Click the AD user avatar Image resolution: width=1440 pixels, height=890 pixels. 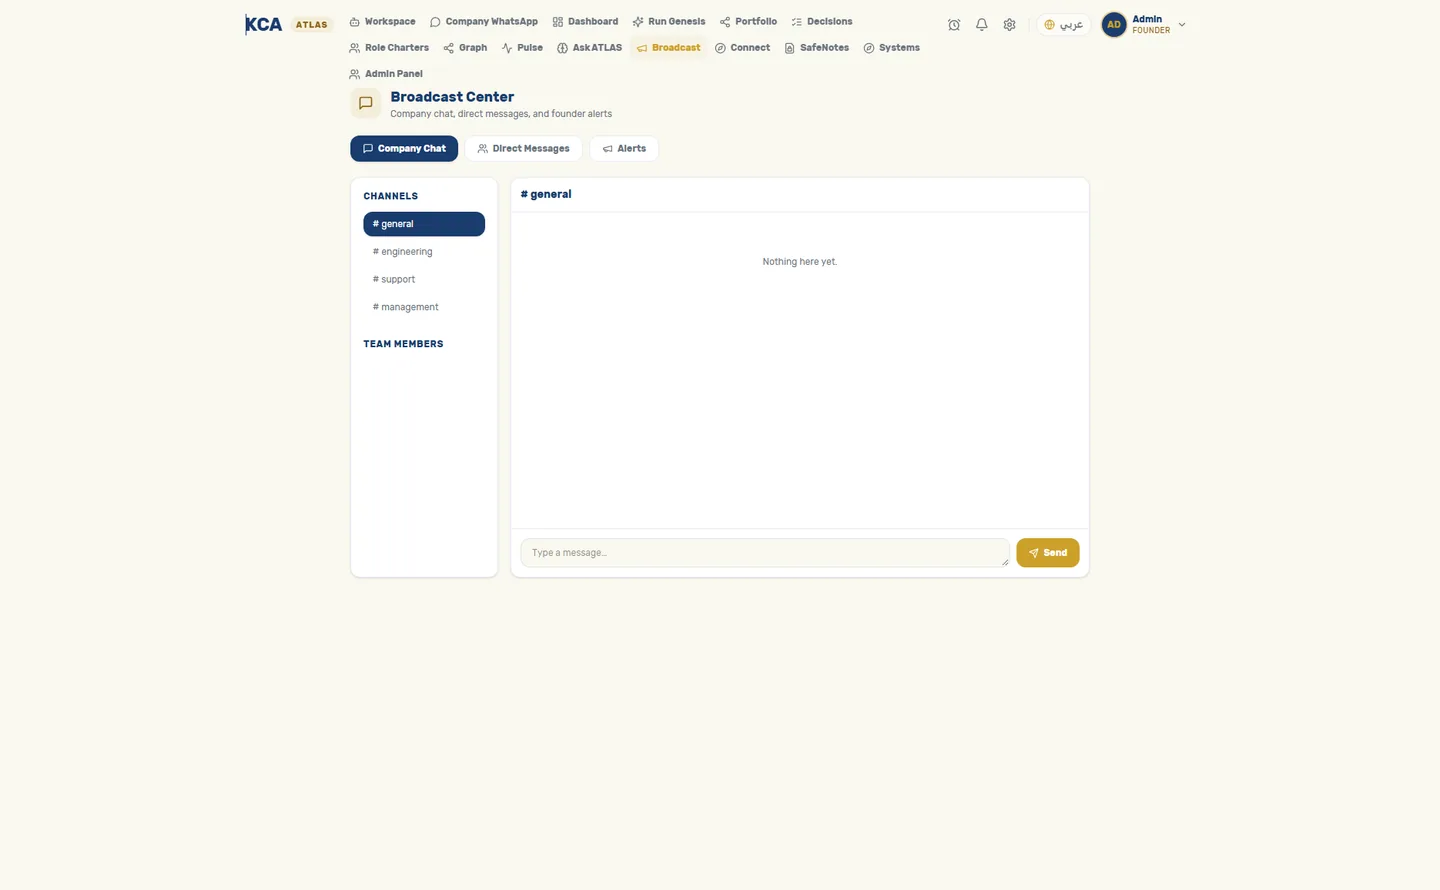click(x=1114, y=25)
